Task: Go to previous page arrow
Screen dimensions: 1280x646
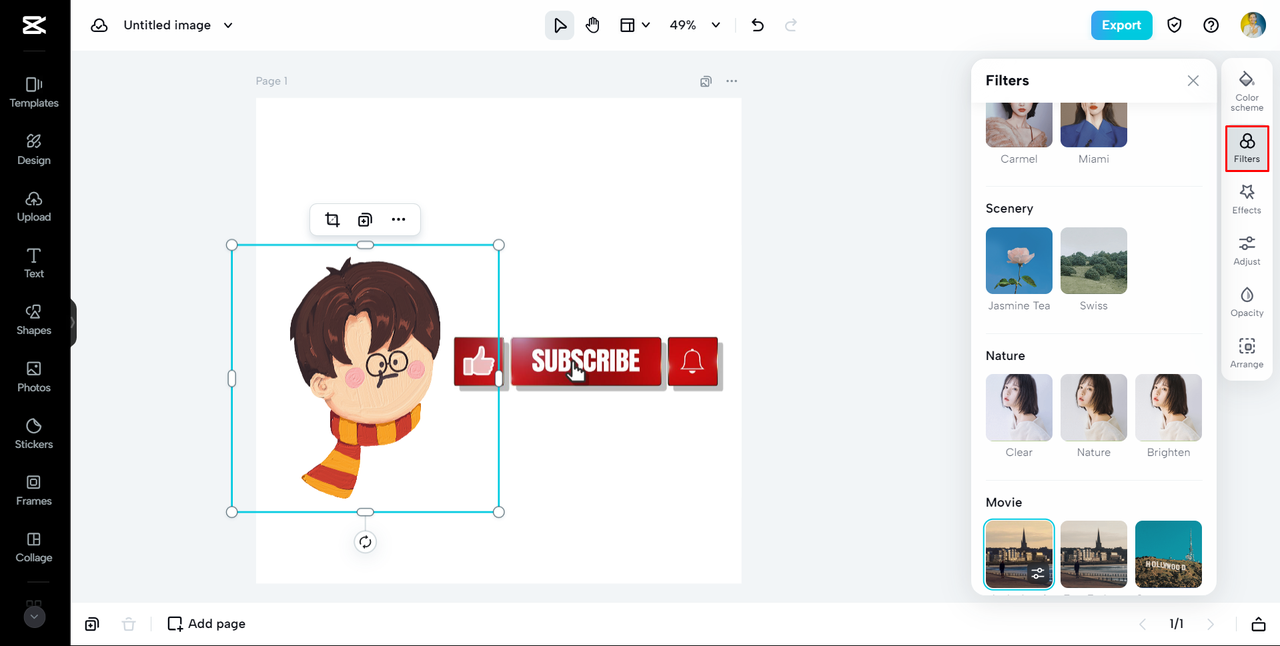Action: (1143, 624)
